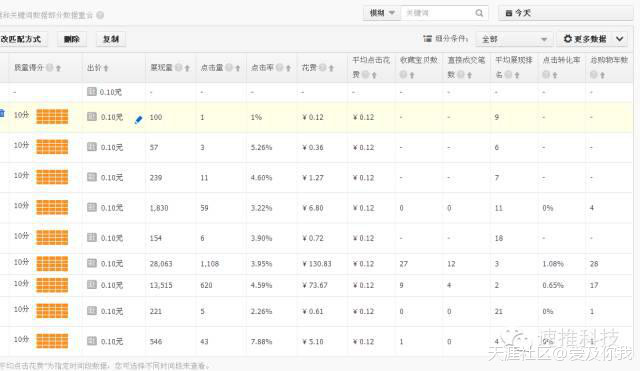This screenshot has height=371, width=640.
Task: Click the help icon under 平均展现排名 header
Action: coord(508,74)
